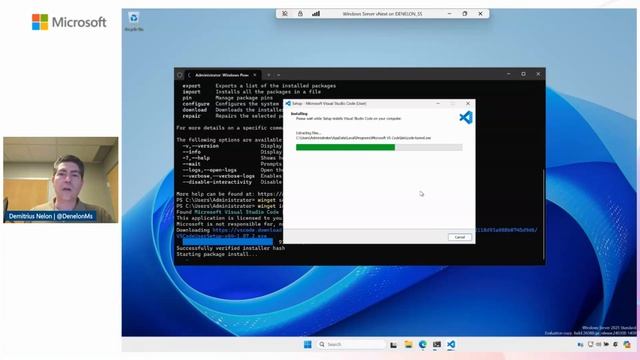Open the Windows Start menu
640x360 pixels.
tap(308, 344)
